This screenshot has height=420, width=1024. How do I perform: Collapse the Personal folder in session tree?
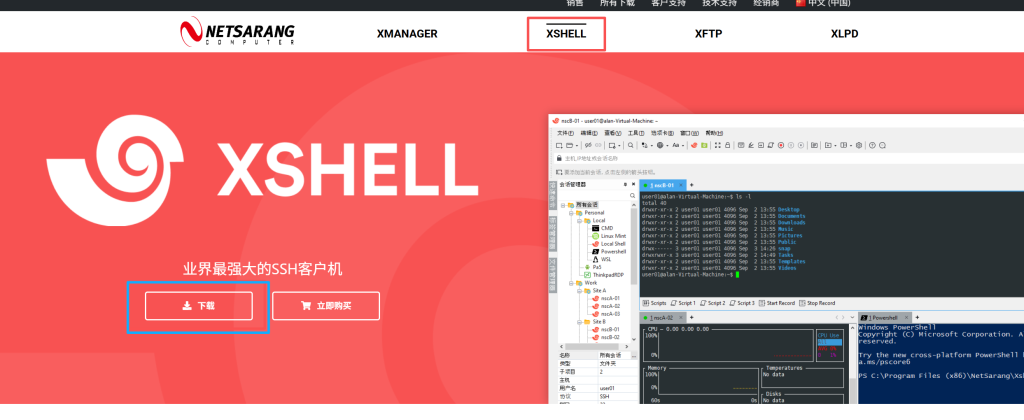coord(569,213)
